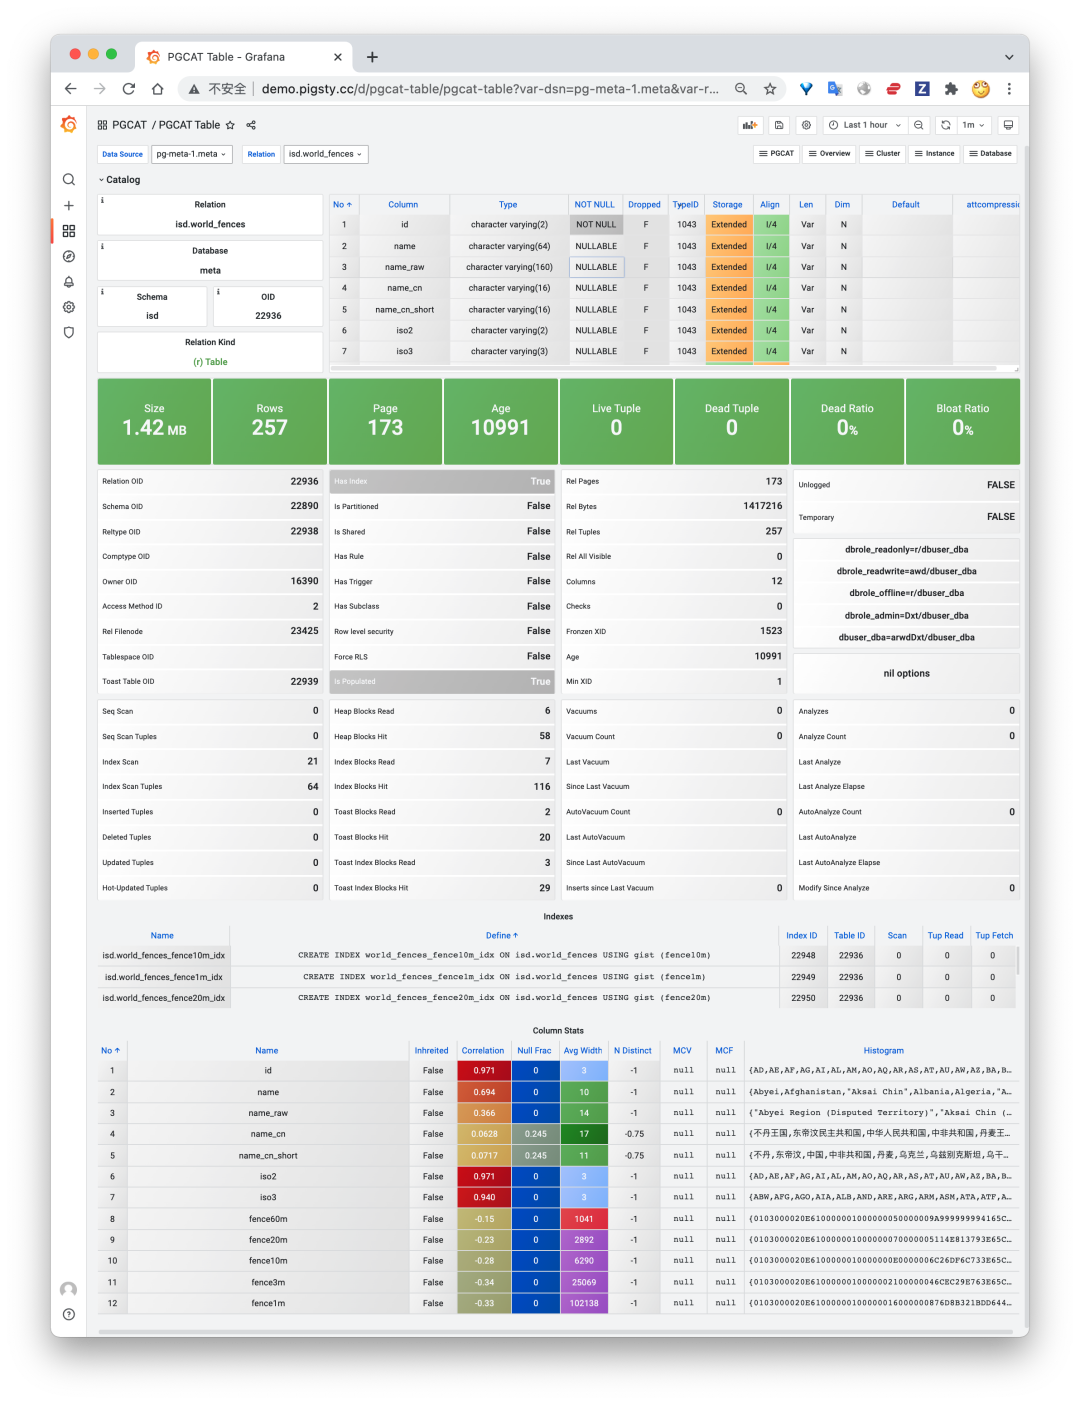Screen dimensions: 1080x1404
Task: Click the red 0.971 correlation cell for id
Action: pos(484,1071)
